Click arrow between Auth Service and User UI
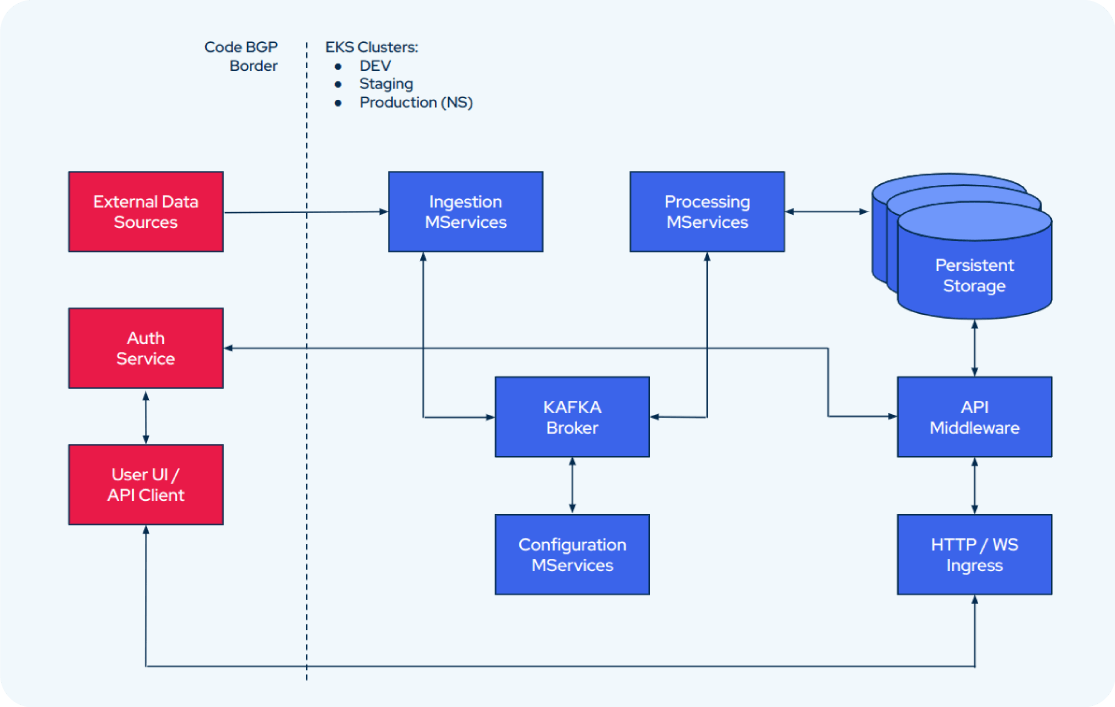The height and width of the screenshot is (707, 1115). tap(146, 416)
